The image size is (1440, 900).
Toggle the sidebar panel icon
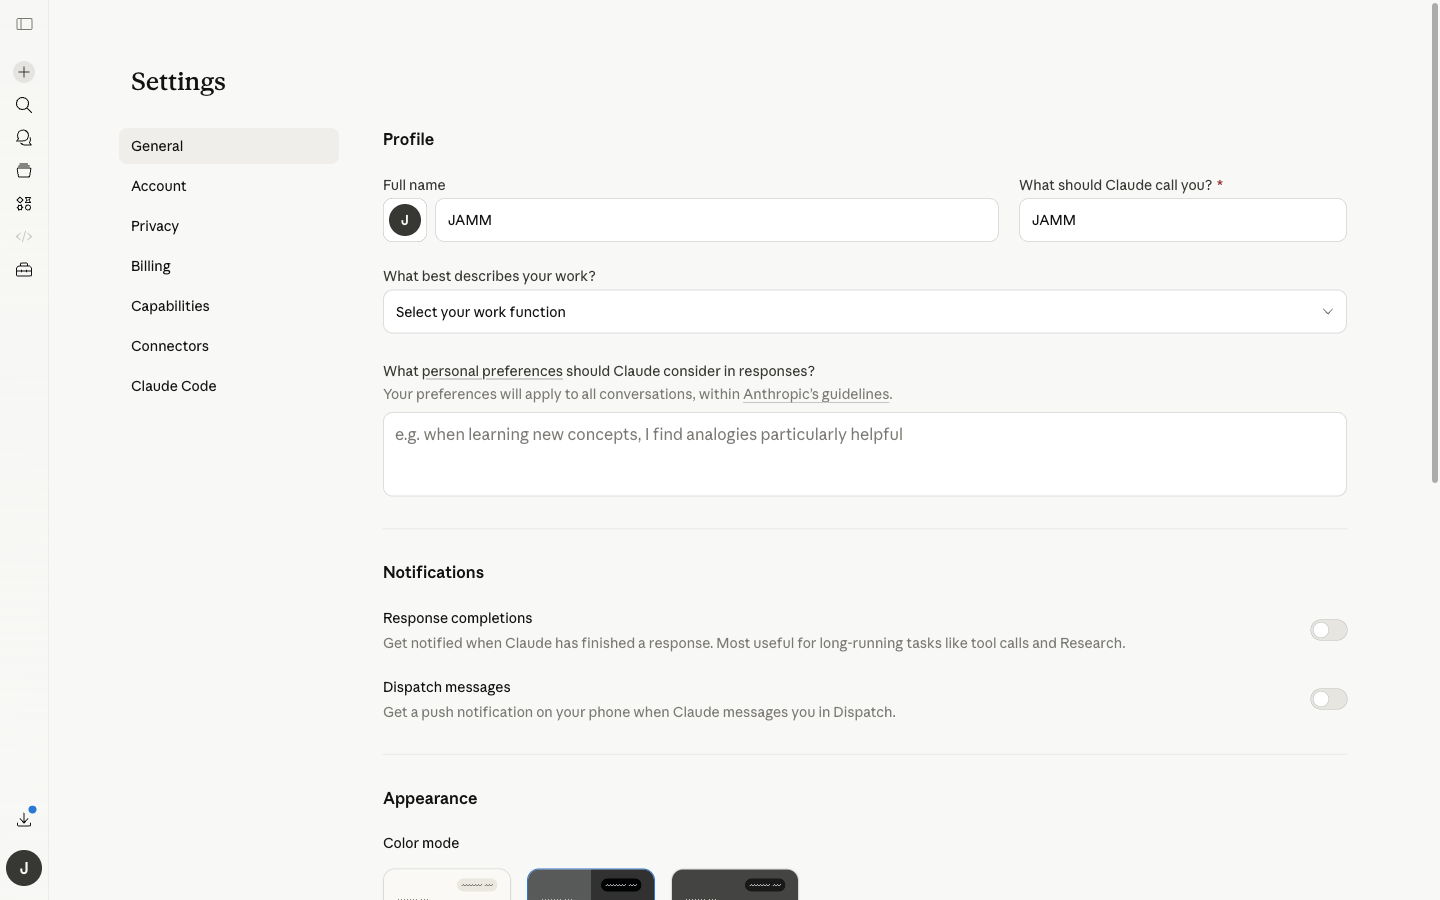click(x=24, y=24)
